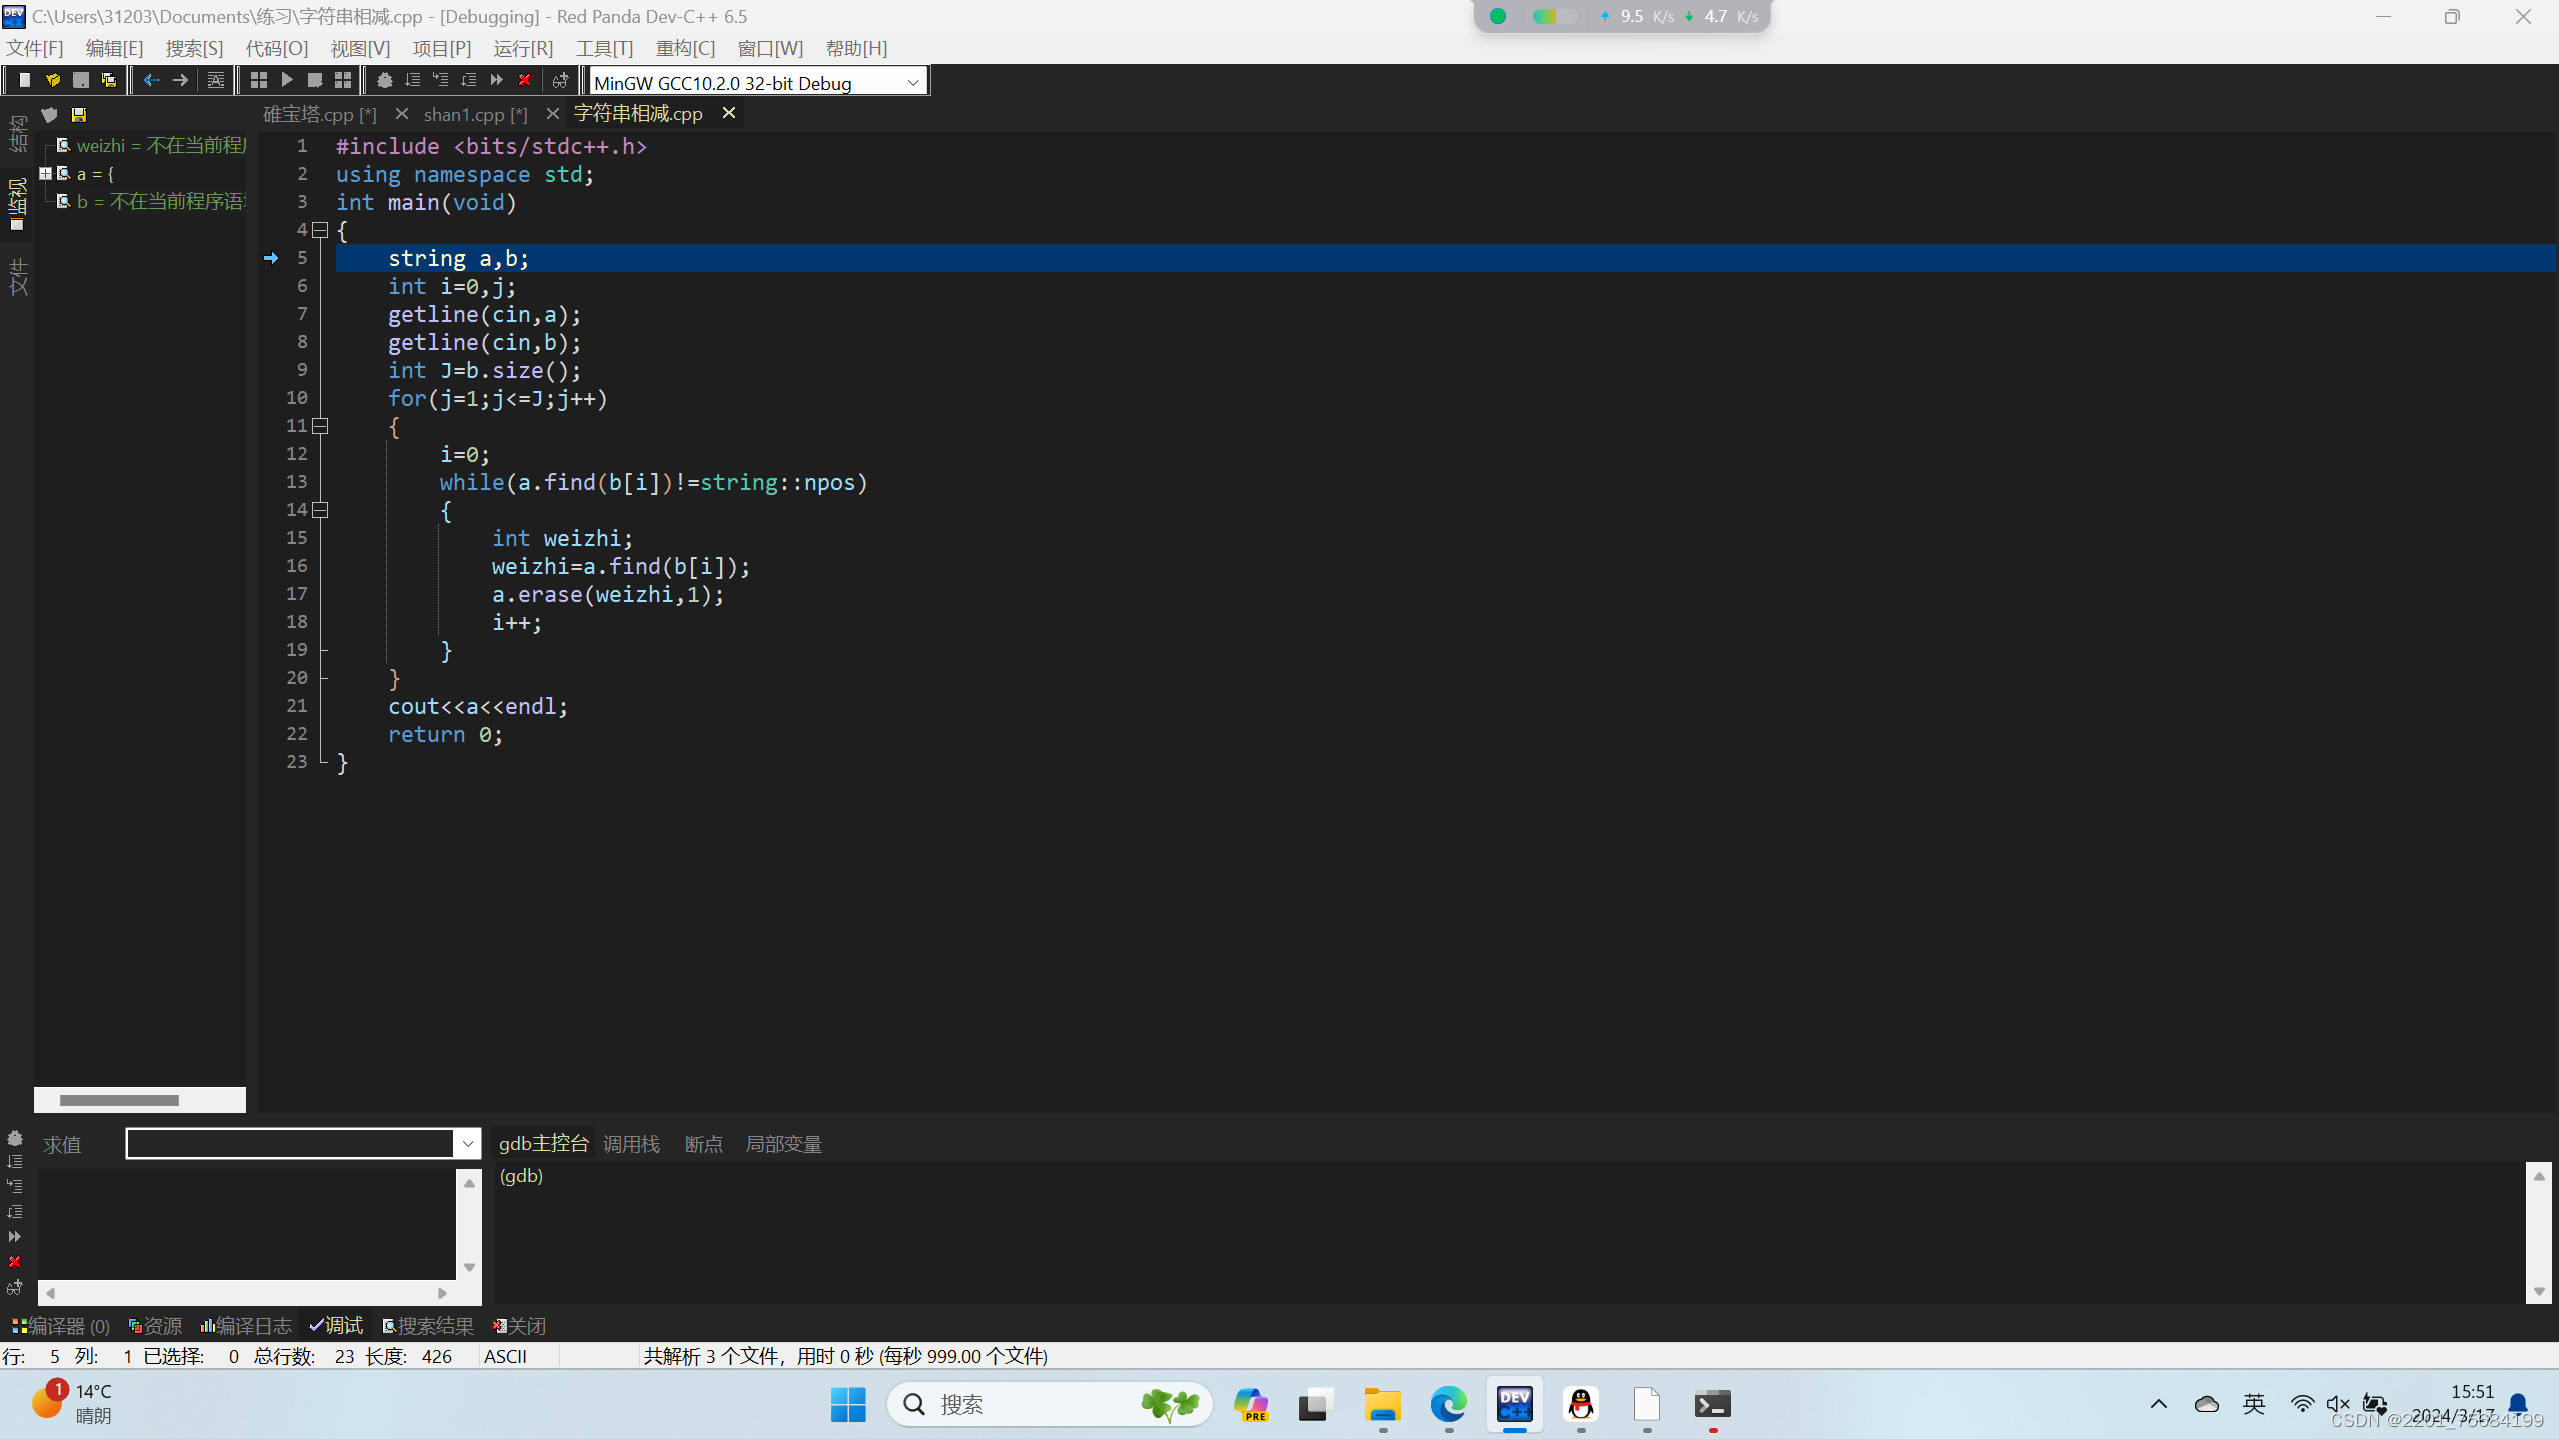The image size is (2559, 1439).
Task: Click Continue debugging fast-forward icon
Action: click(496, 80)
